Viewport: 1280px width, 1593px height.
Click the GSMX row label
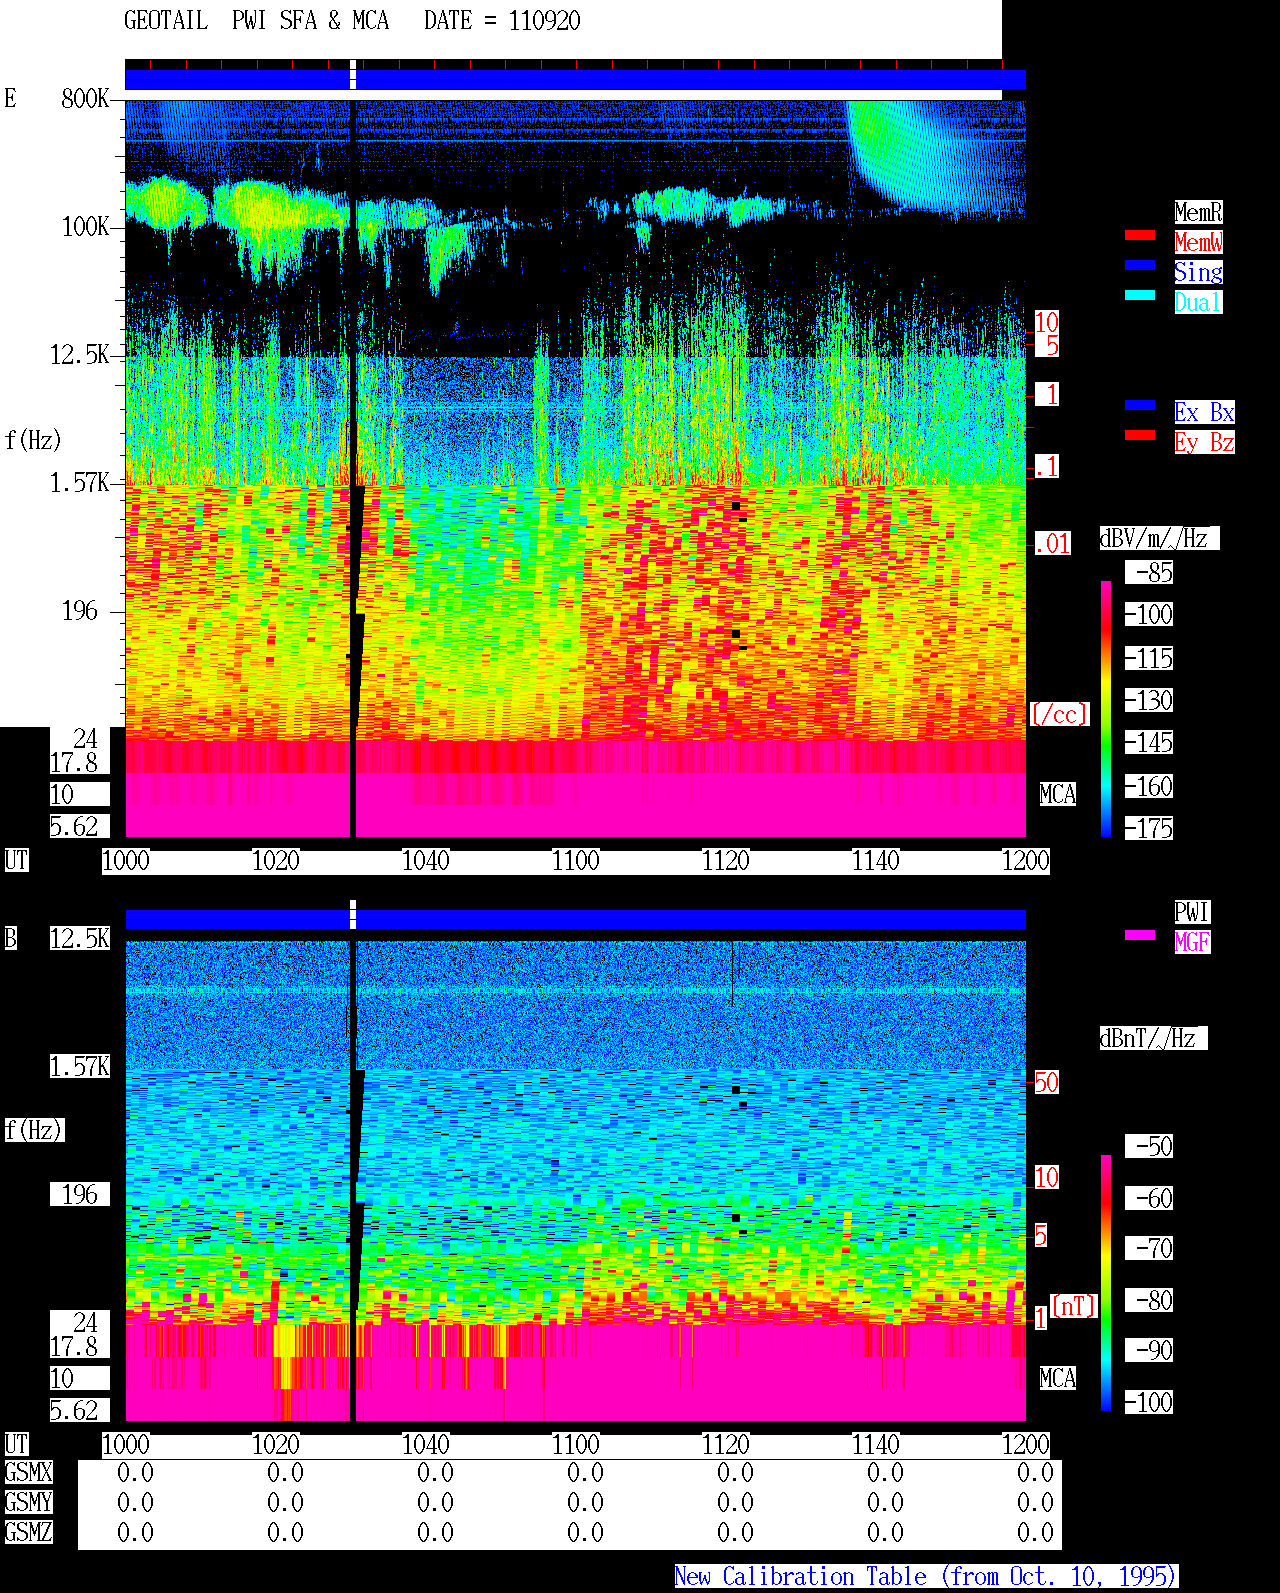[29, 1472]
